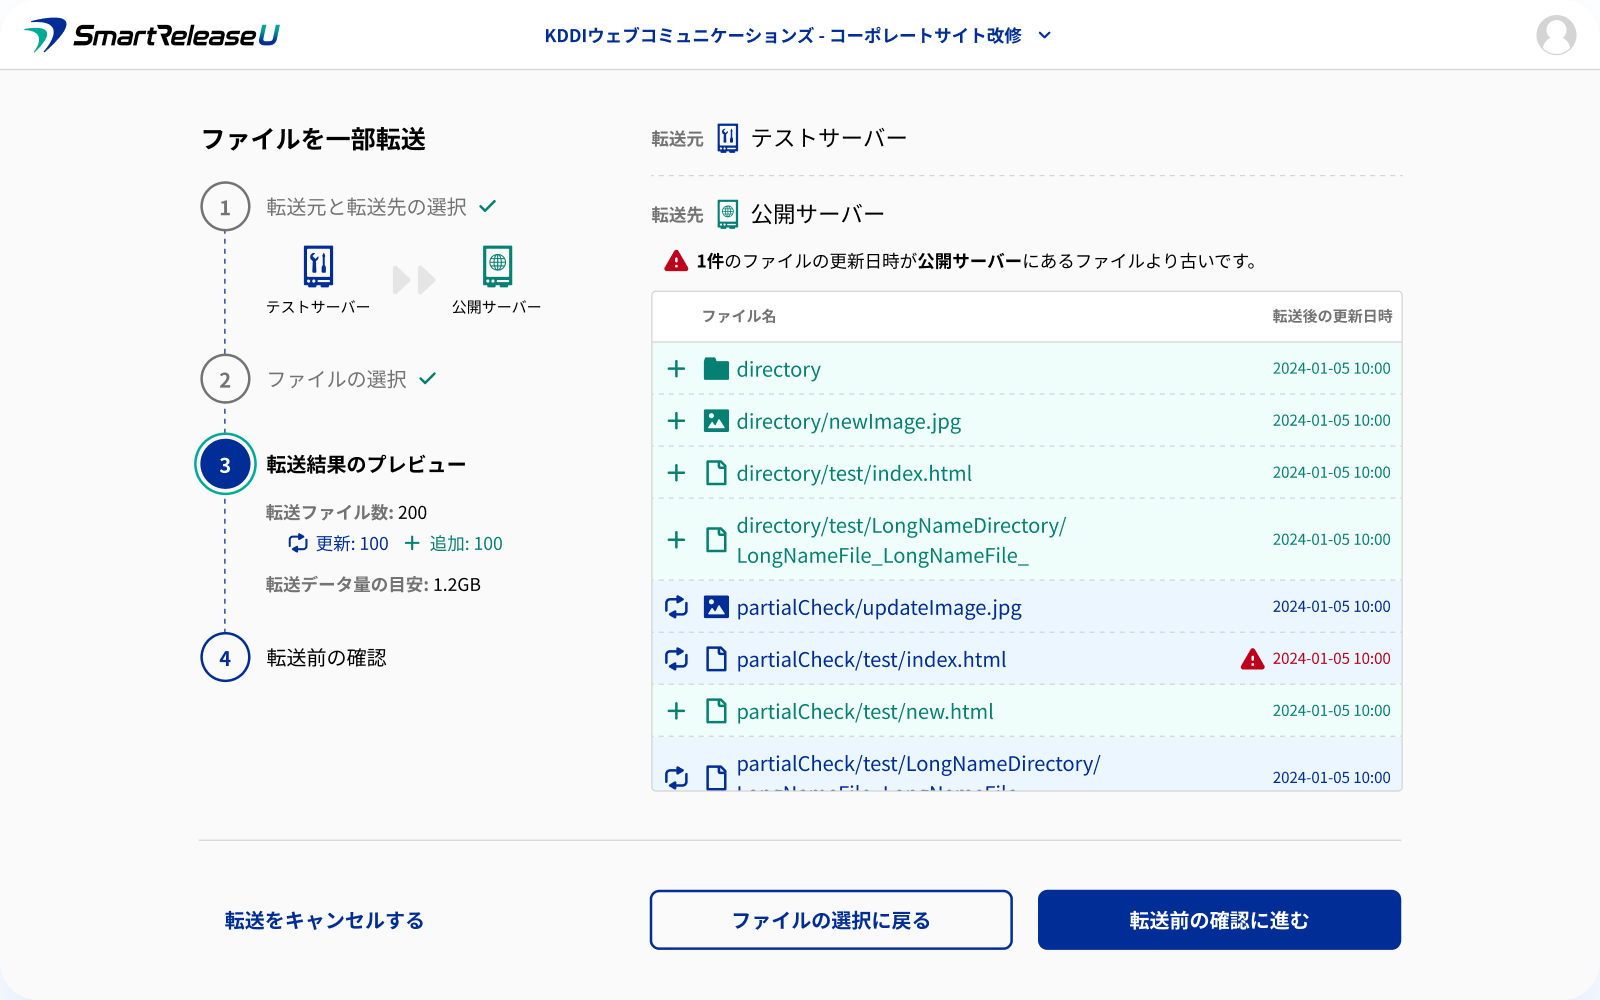Expand the directory row with plus icon

677,369
